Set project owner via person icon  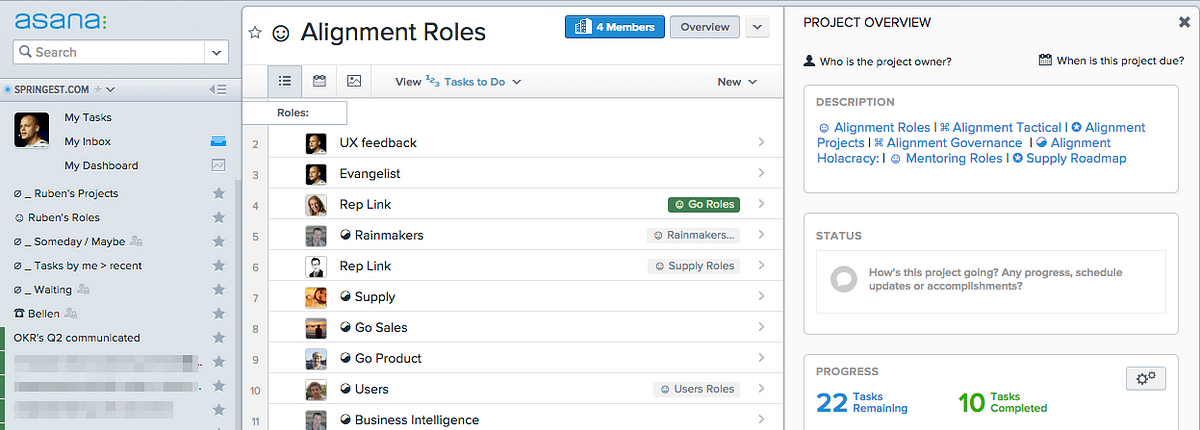click(x=810, y=62)
